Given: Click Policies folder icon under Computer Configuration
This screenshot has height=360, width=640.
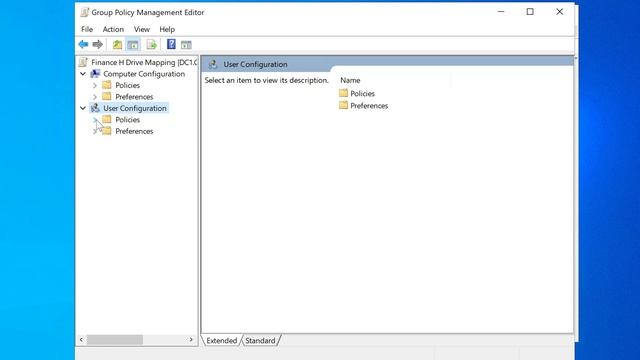Looking at the screenshot, I should 107,85.
